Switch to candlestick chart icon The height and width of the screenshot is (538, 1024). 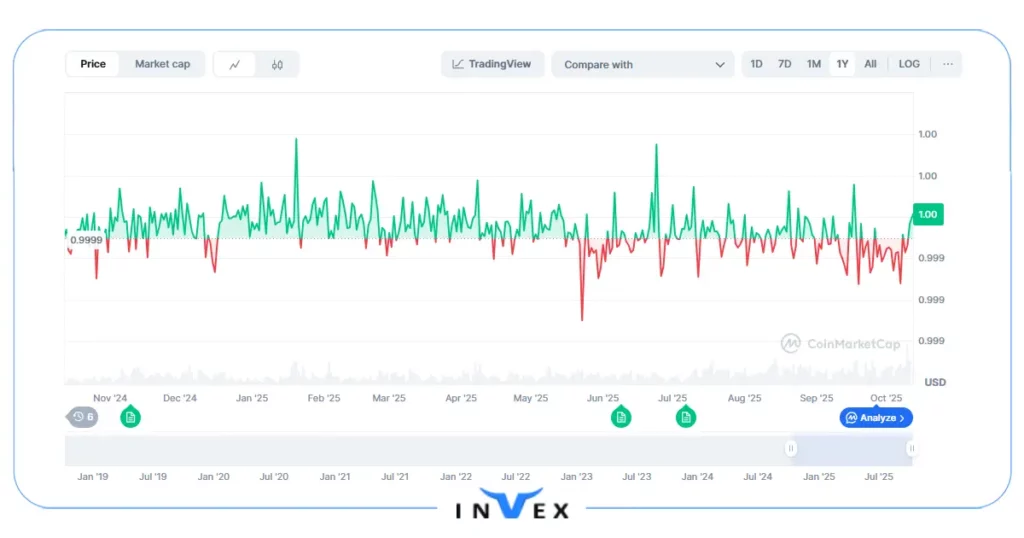point(277,65)
